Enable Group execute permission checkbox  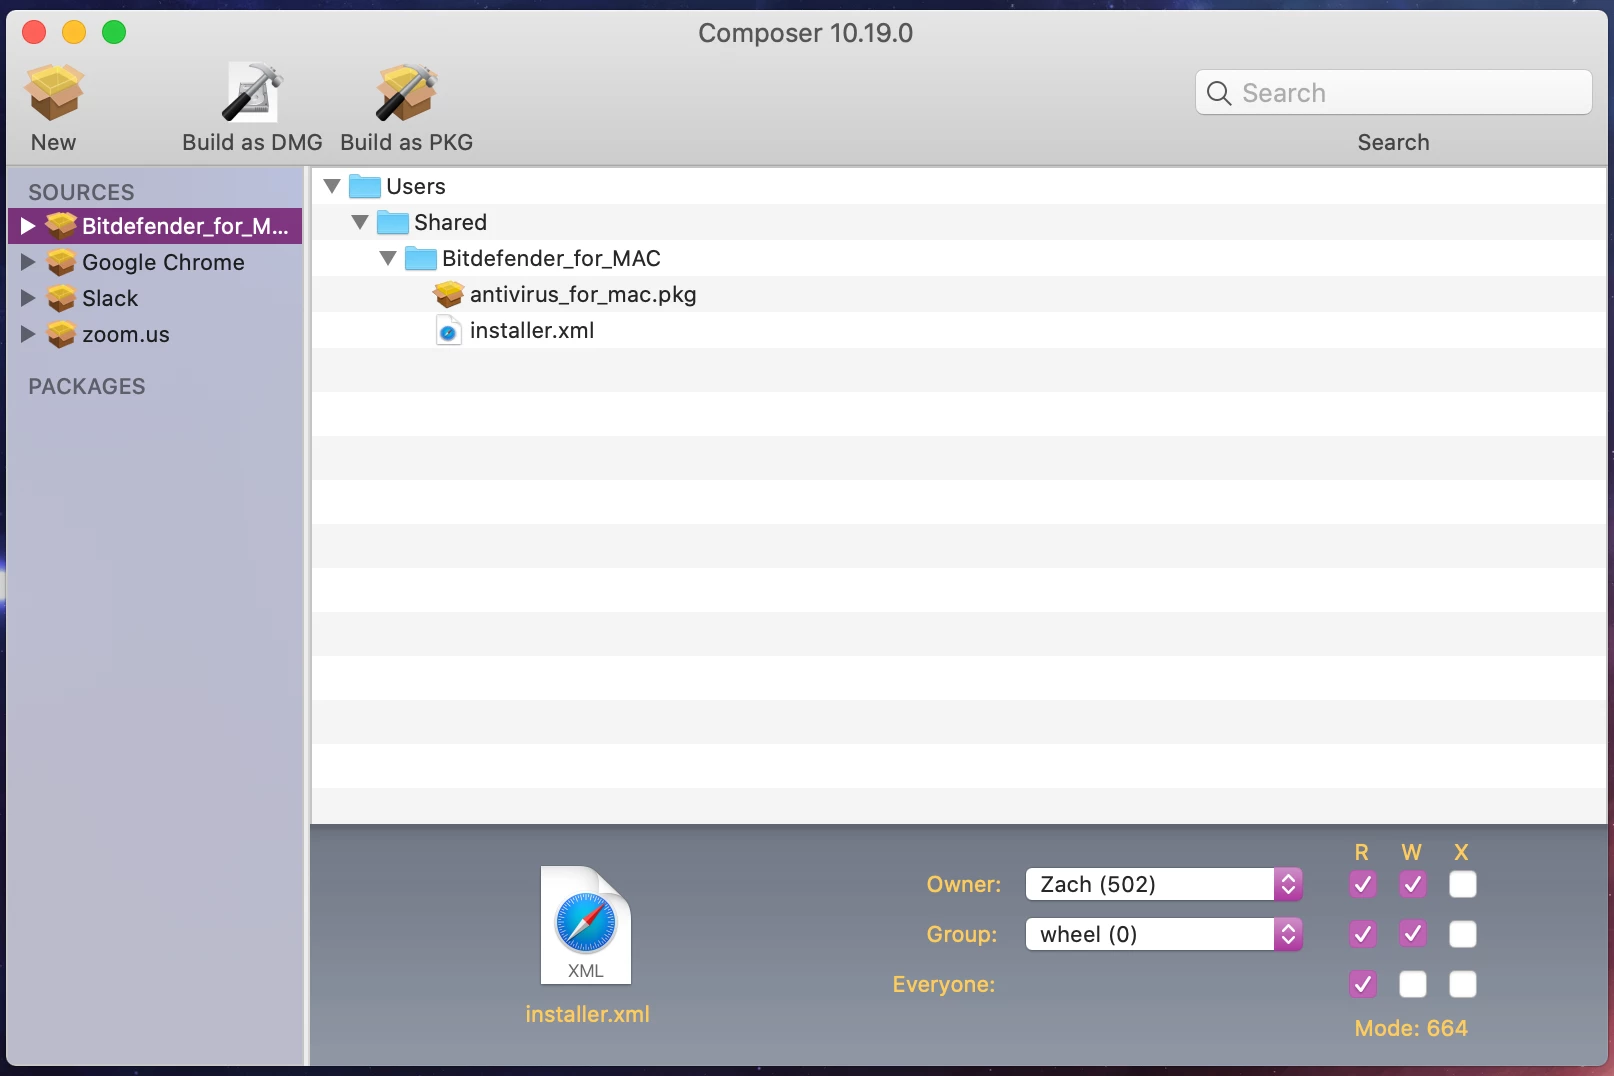[x=1462, y=934]
